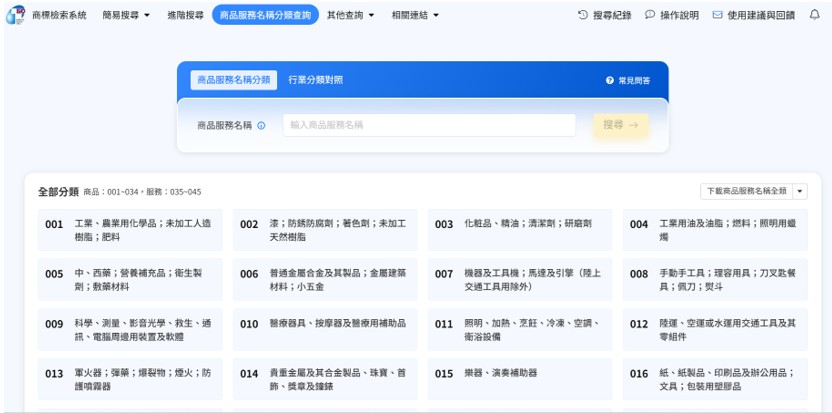Viewport: 832px width, 413px height.
Task: Click the 搜尋紀錄 history icon
Action: (583, 15)
